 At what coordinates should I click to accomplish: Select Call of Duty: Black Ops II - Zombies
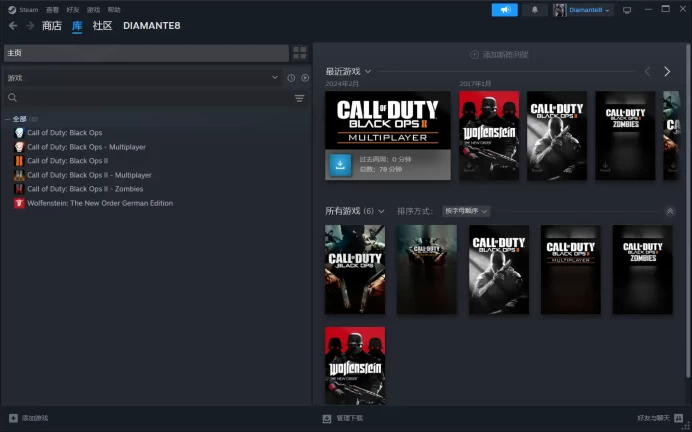(85, 189)
